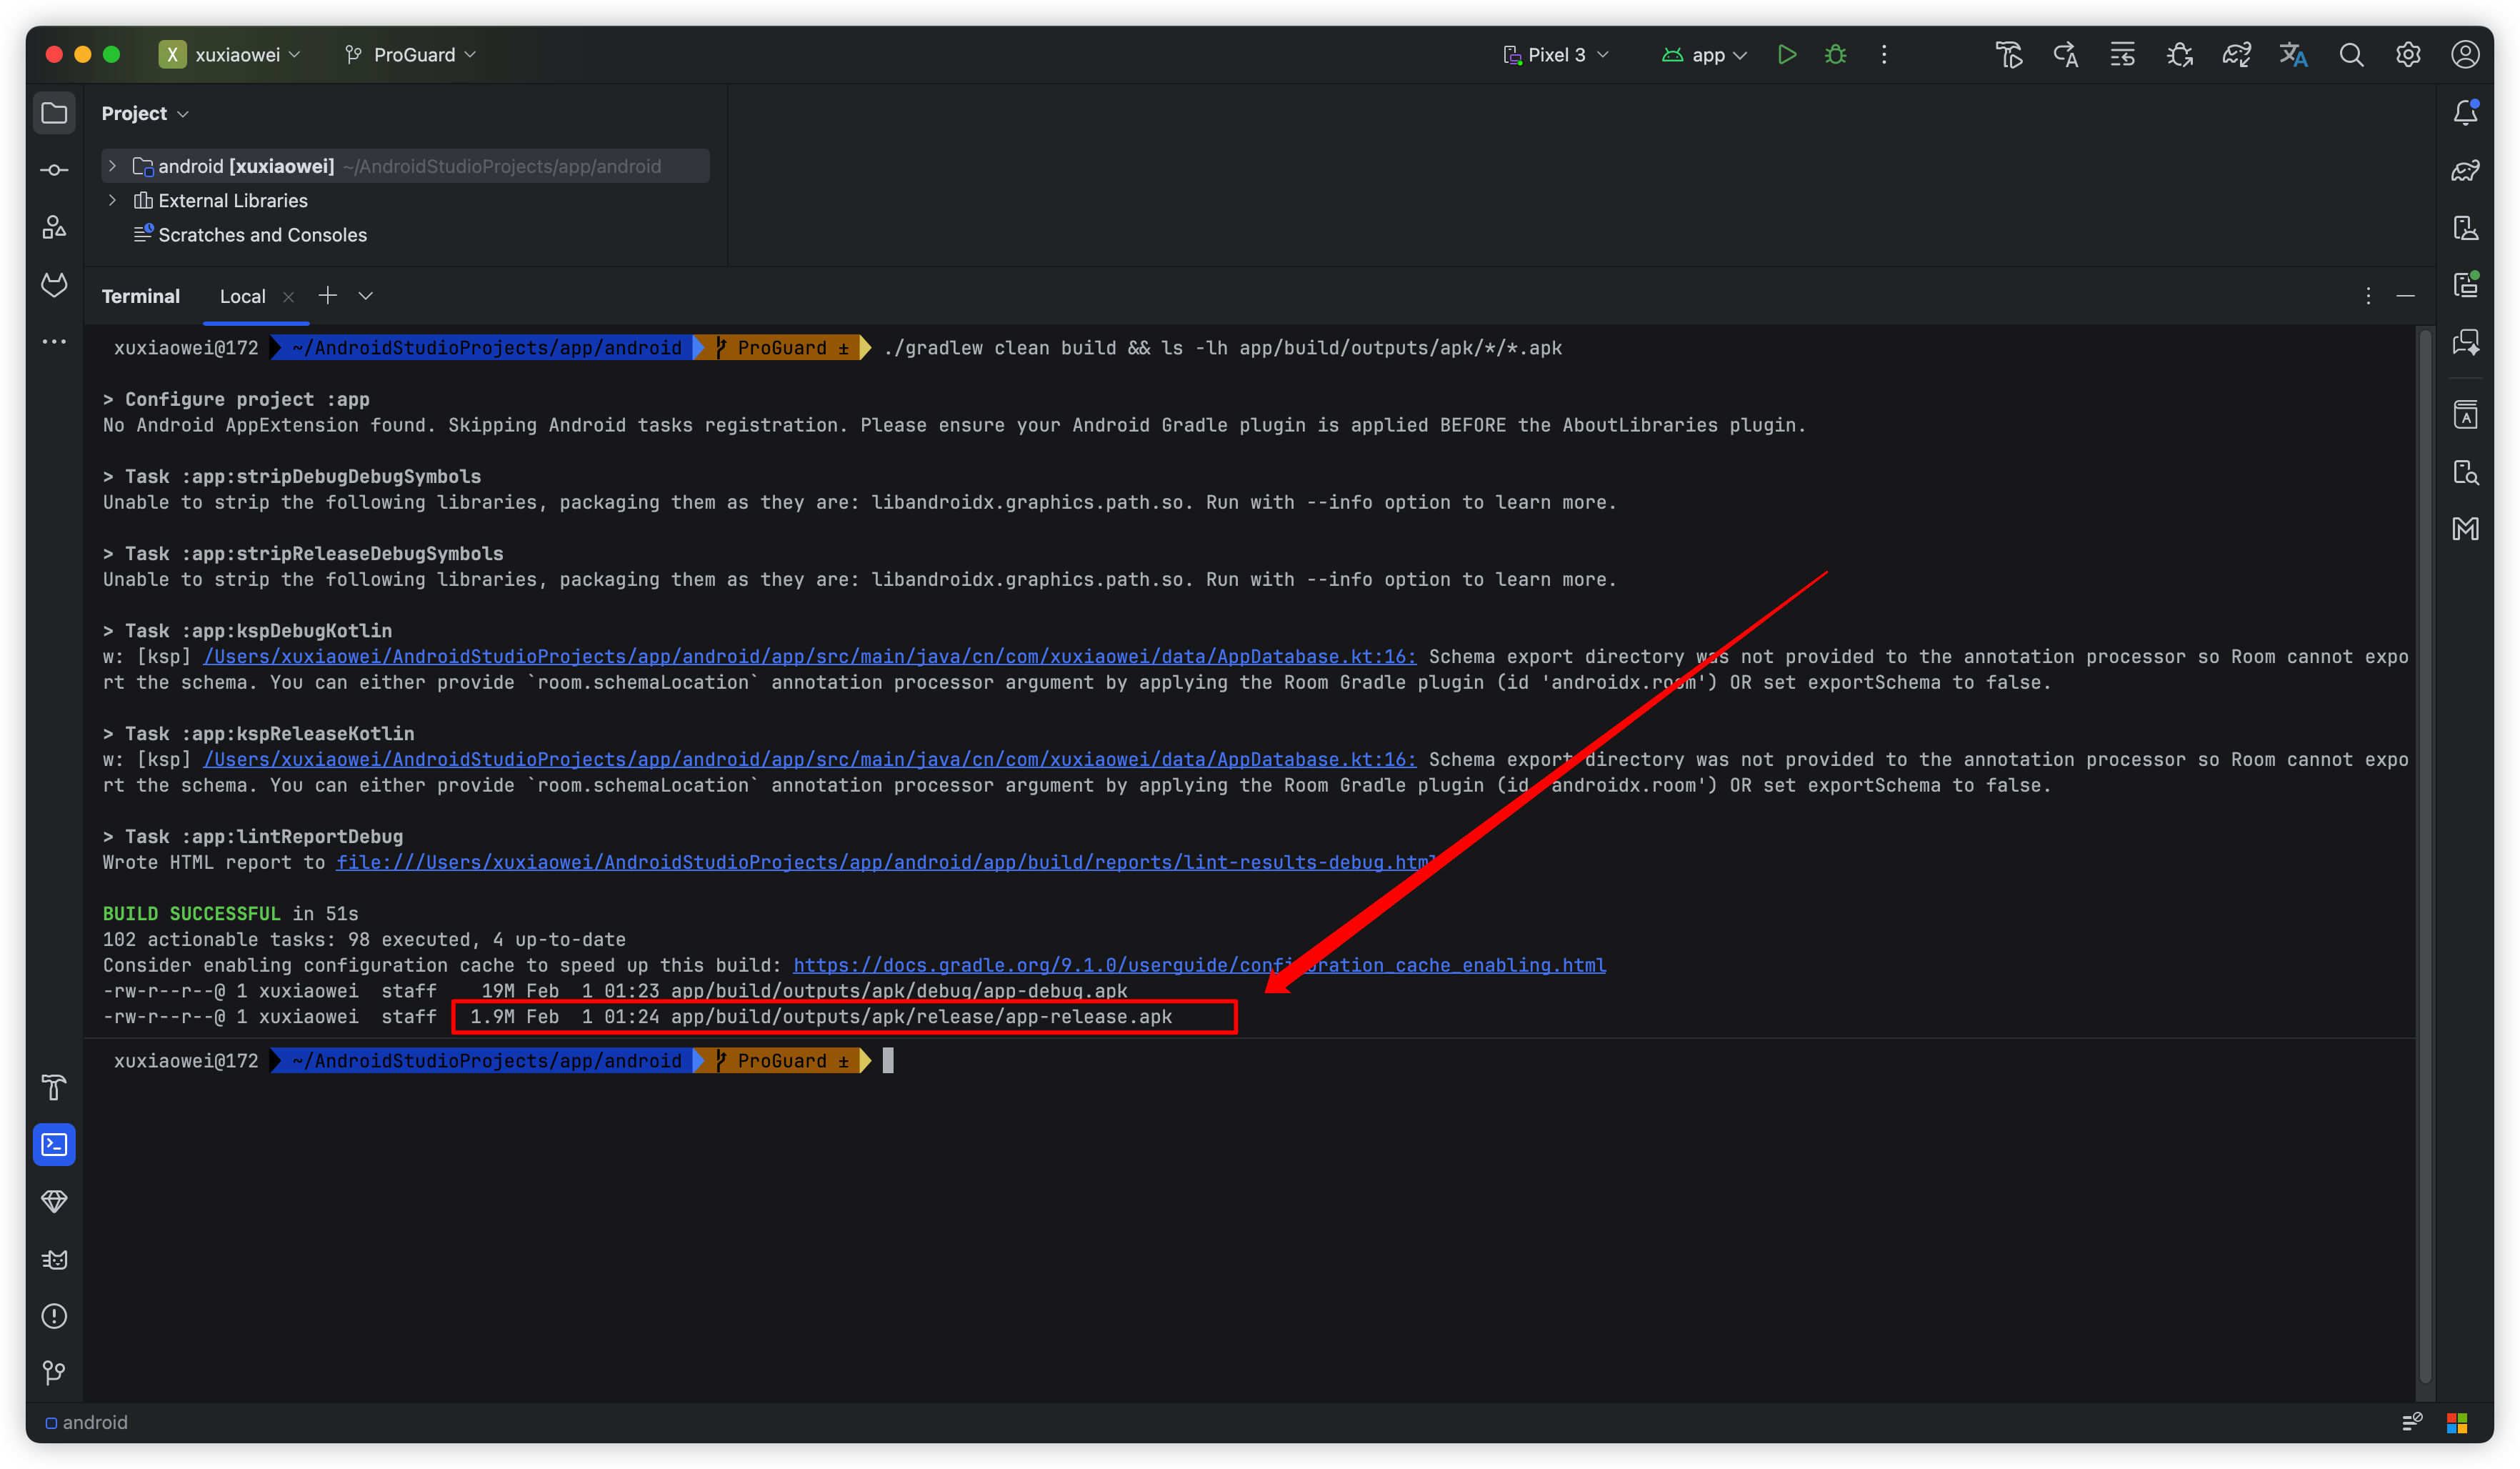Open the Terminal tool window icon

click(x=54, y=1144)
